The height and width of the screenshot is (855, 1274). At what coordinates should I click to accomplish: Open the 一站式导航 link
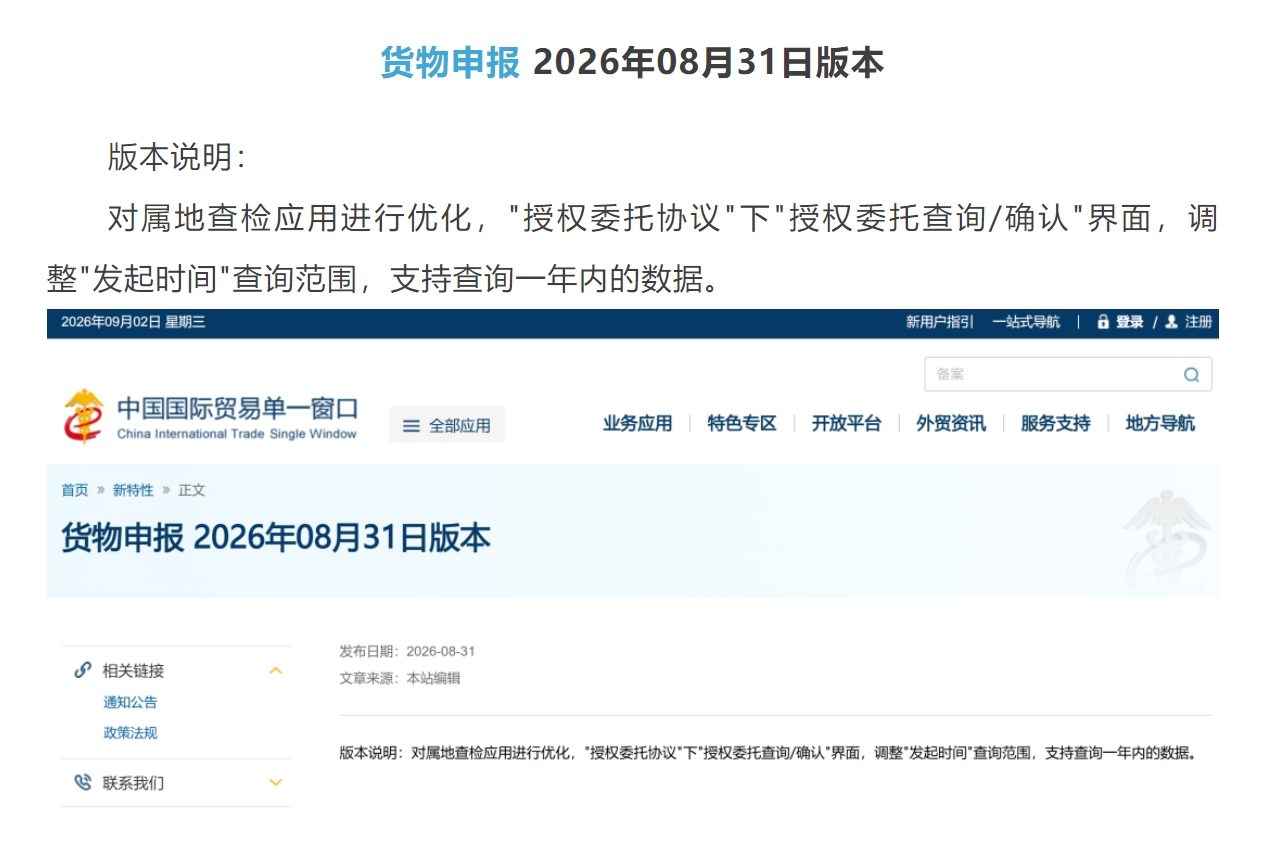point(1026,322)
